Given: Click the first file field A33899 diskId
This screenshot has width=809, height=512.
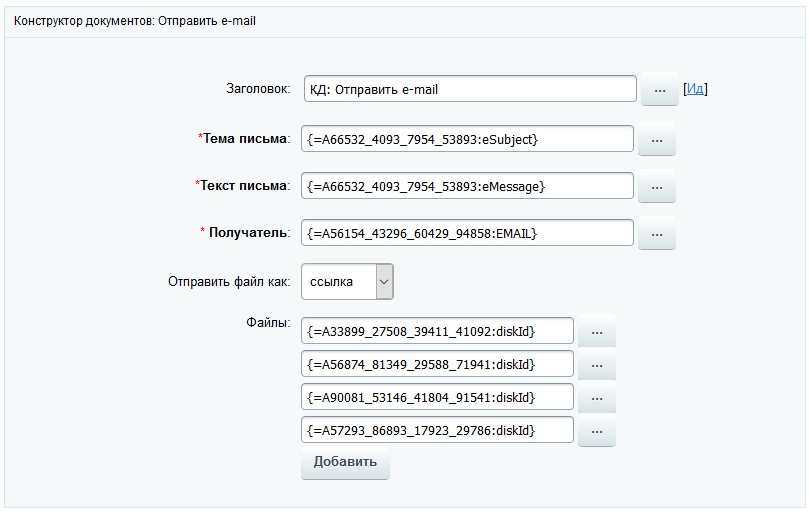Looking at the screenshot, I should 438,331.
